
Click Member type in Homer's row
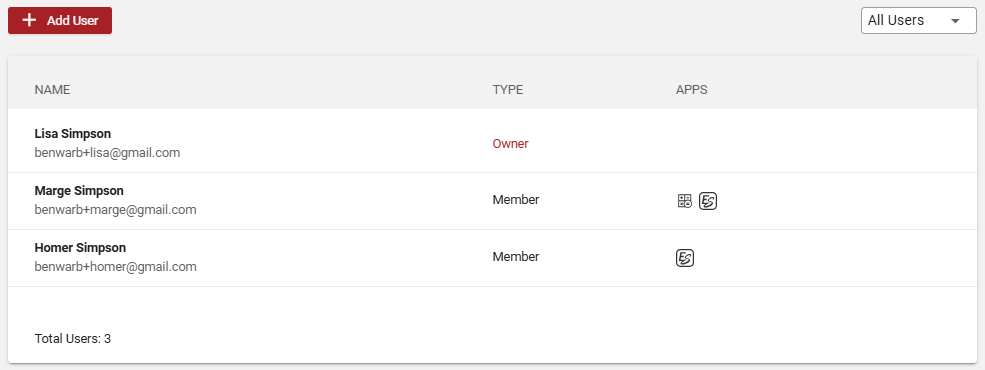click(516, 257)
